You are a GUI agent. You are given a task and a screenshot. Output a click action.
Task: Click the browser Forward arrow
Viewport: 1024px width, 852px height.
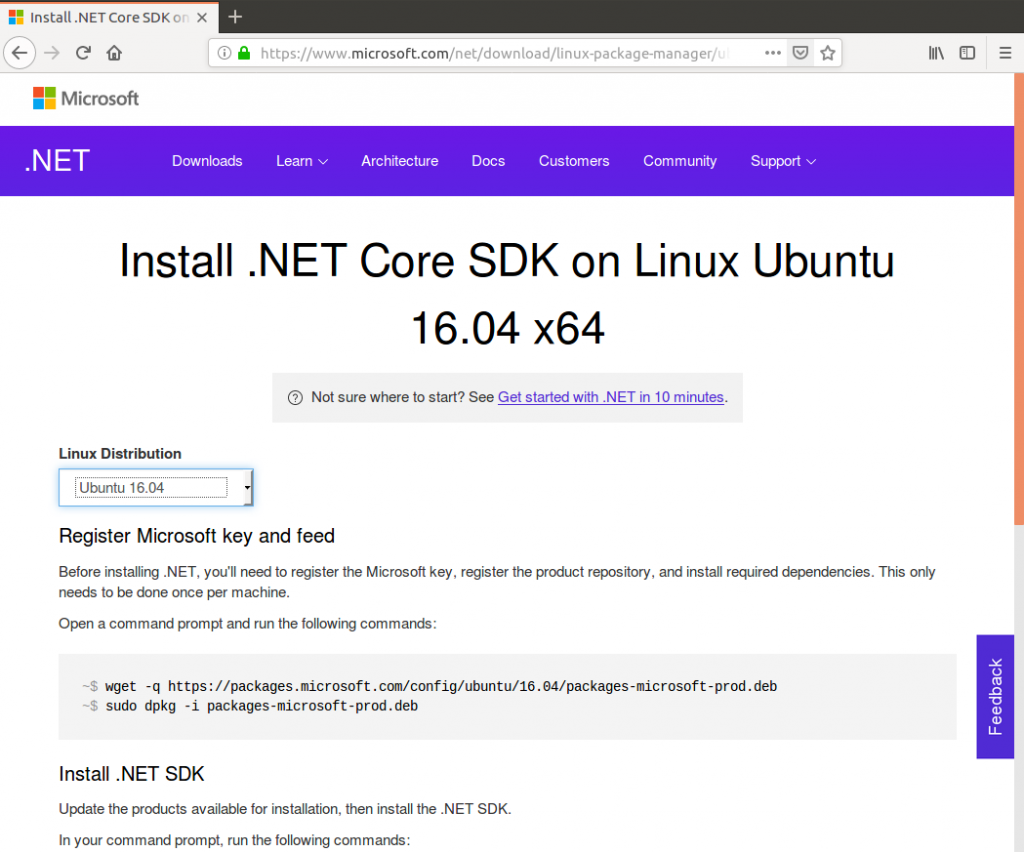[x=52, y=53]
